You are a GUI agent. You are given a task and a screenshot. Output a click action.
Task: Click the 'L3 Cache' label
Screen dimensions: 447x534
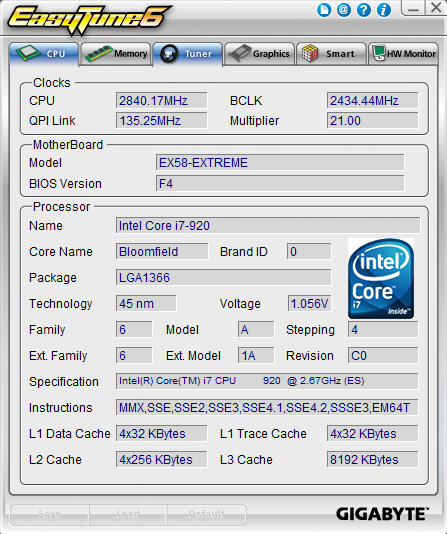pyautogui.click(x=246, y=460)
